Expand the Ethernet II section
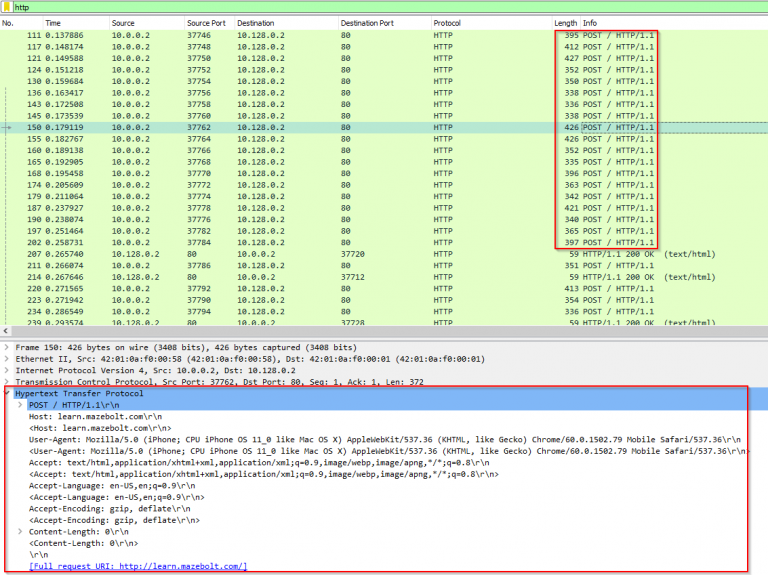This screenshot has height=575, width=768. point(7,359)
